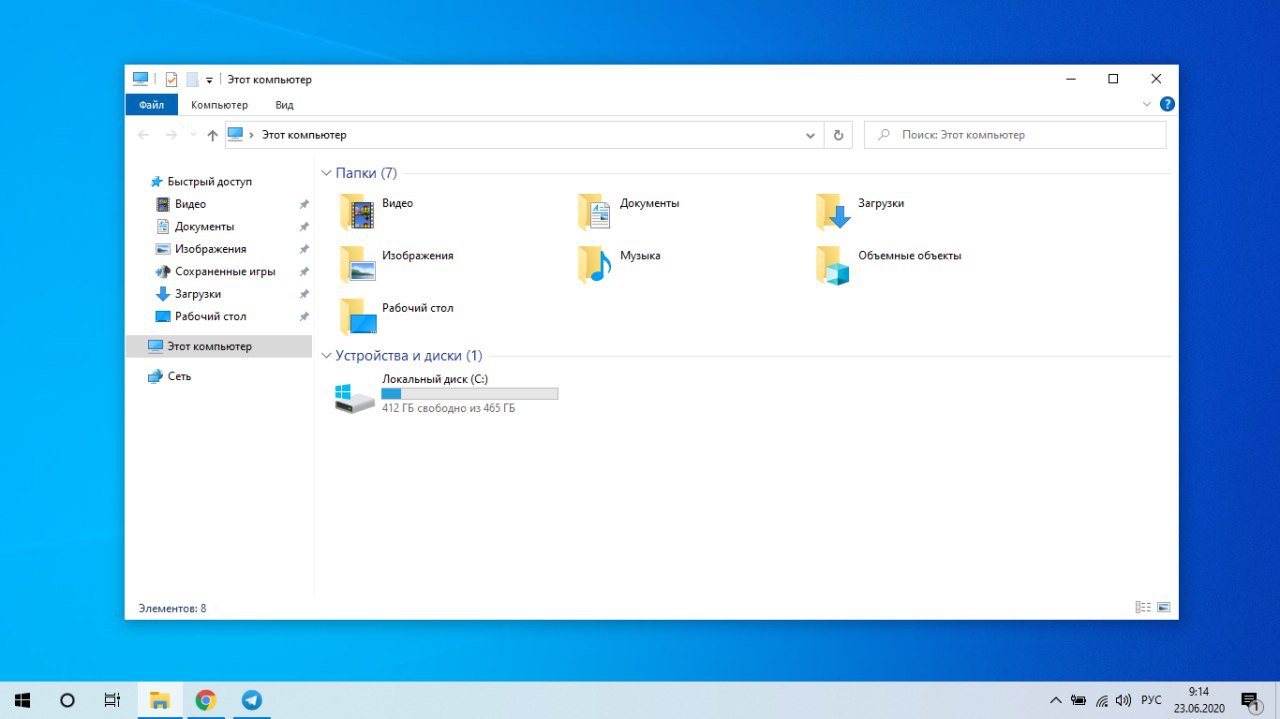Open the notification center icon
The width and height of the screenshot is (1280, 719).
click(x=1250, y=700)
